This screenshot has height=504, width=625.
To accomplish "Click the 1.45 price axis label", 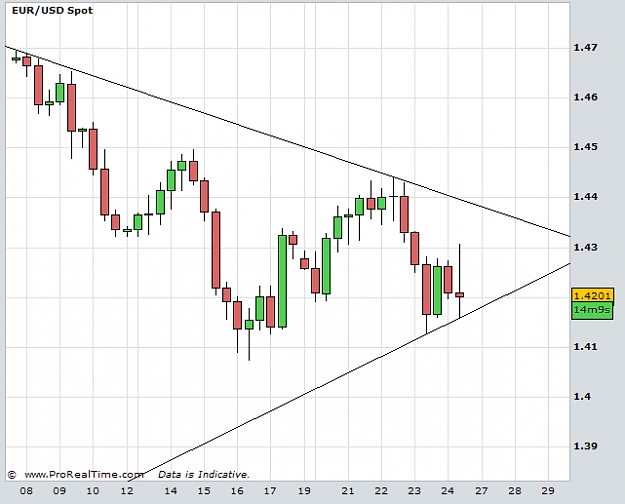I will [x=586, y=147].
